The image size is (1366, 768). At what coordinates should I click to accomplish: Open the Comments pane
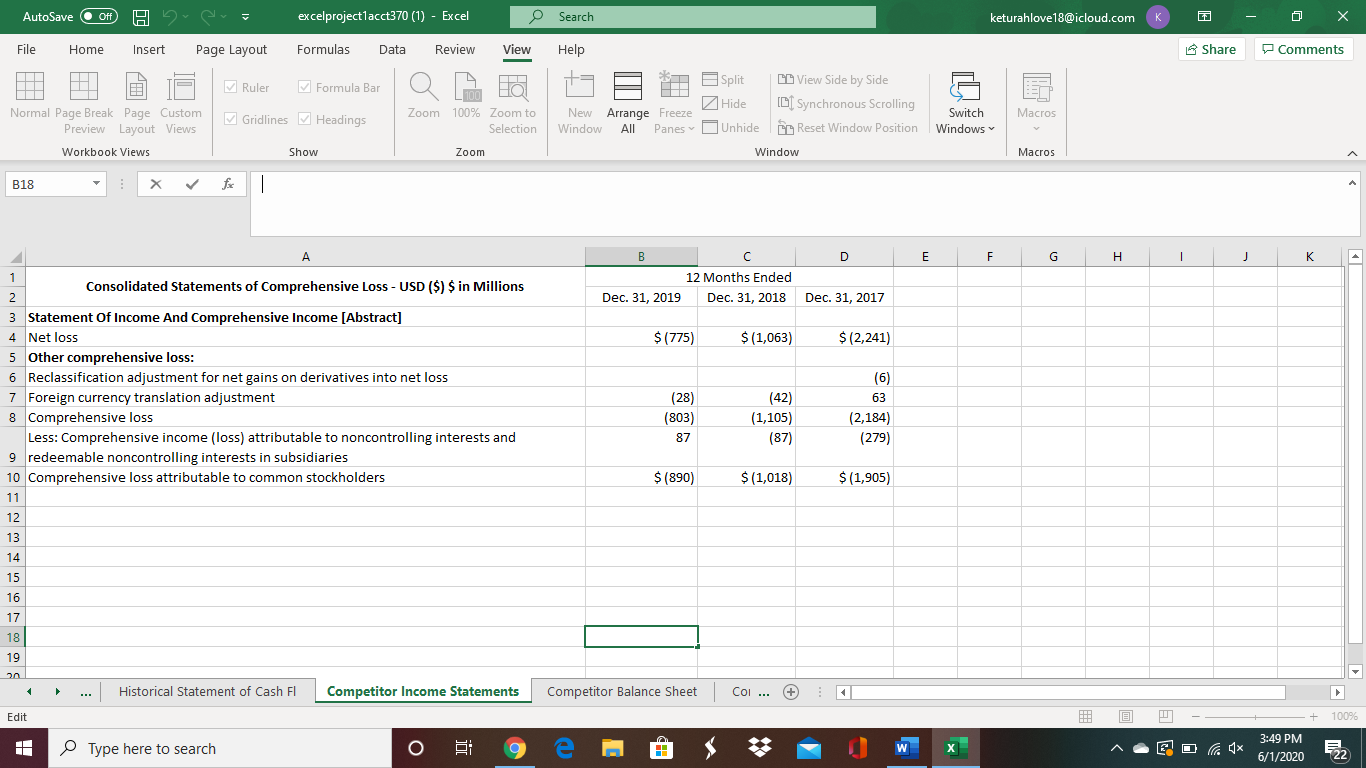coord(1302,48)
